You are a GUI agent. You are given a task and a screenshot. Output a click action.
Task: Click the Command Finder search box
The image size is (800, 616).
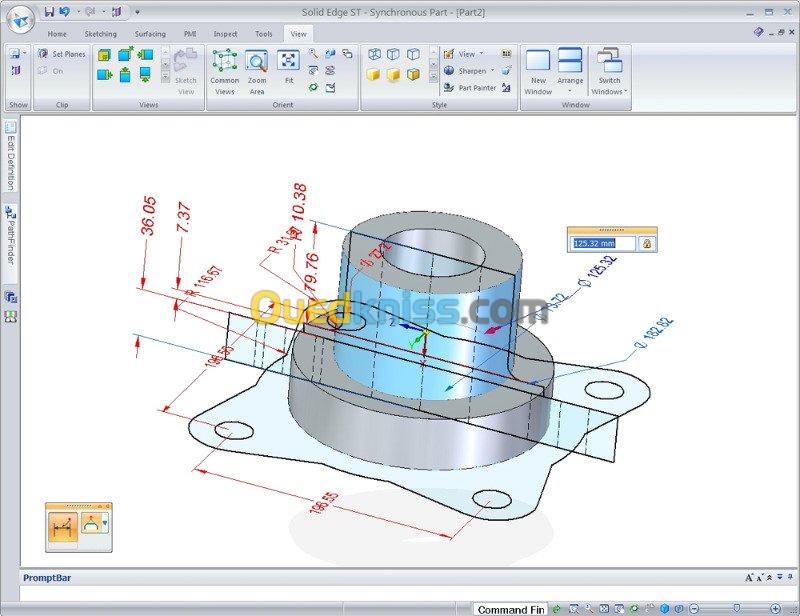(510, 609)
